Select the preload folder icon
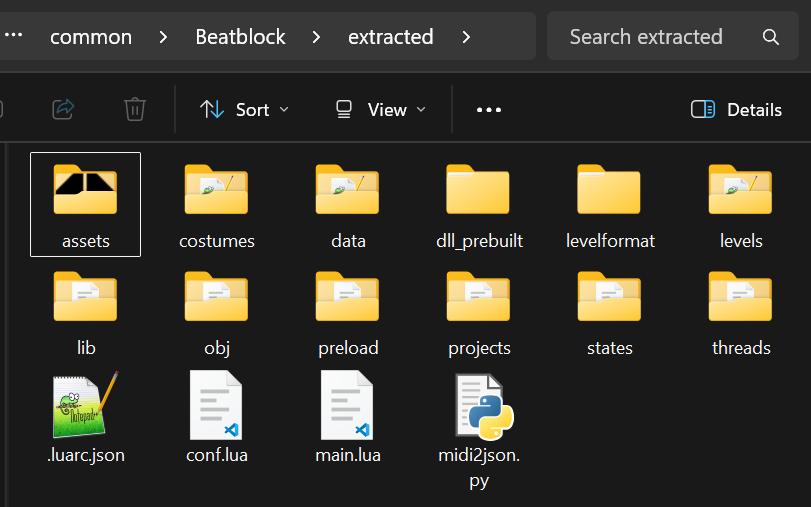The width and height of the screenshot is (811, 507). pos(347,296)
